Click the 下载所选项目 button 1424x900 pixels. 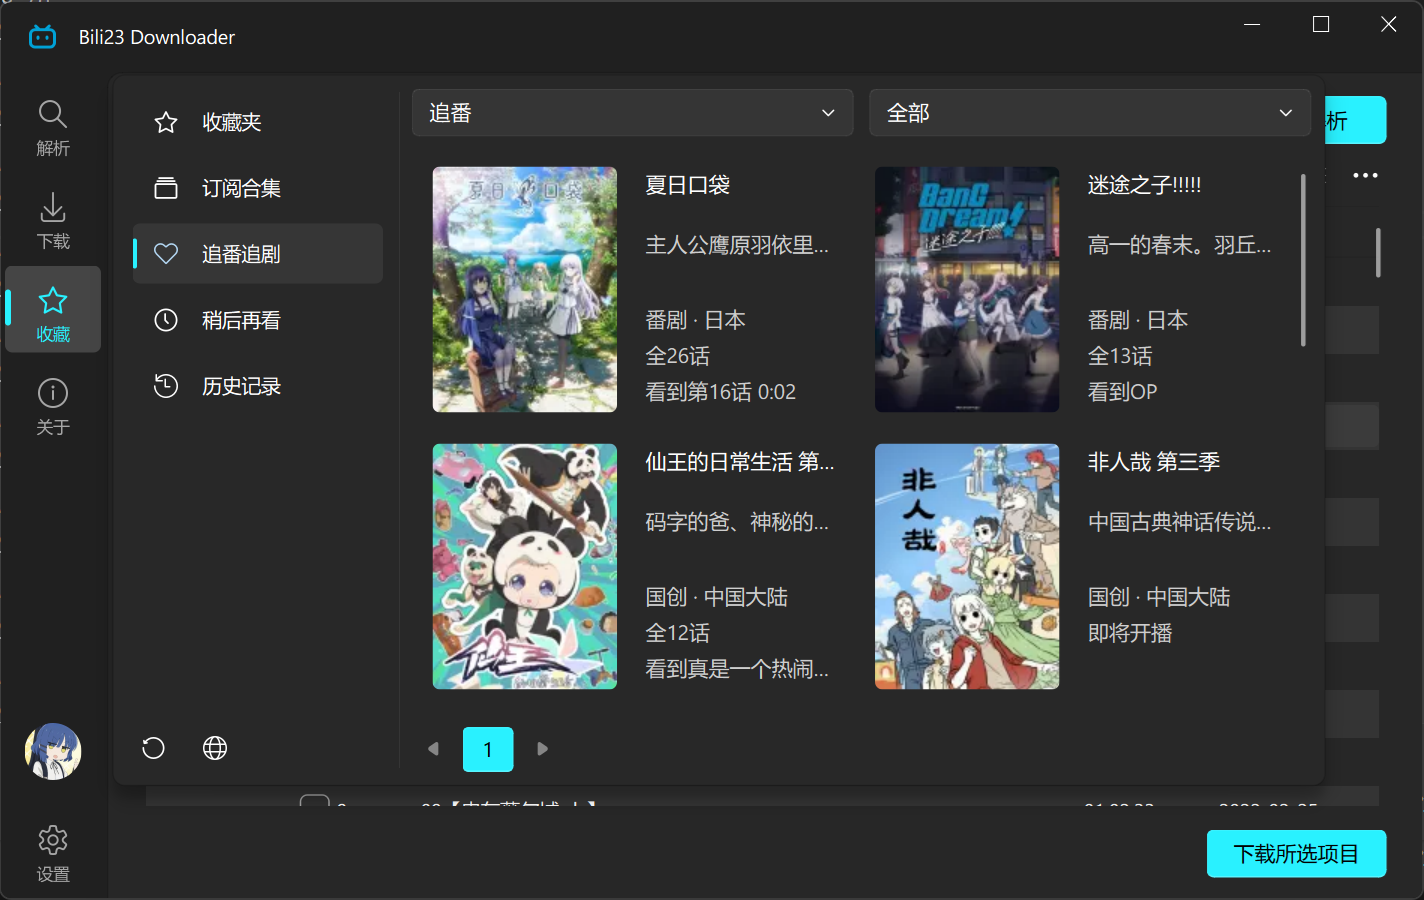(x=1296, y=853)
